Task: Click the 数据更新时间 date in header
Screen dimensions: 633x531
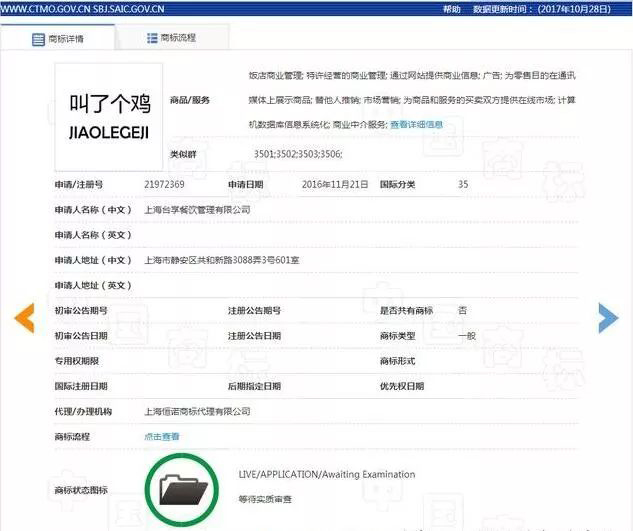Action: click(x=542, y=9)
